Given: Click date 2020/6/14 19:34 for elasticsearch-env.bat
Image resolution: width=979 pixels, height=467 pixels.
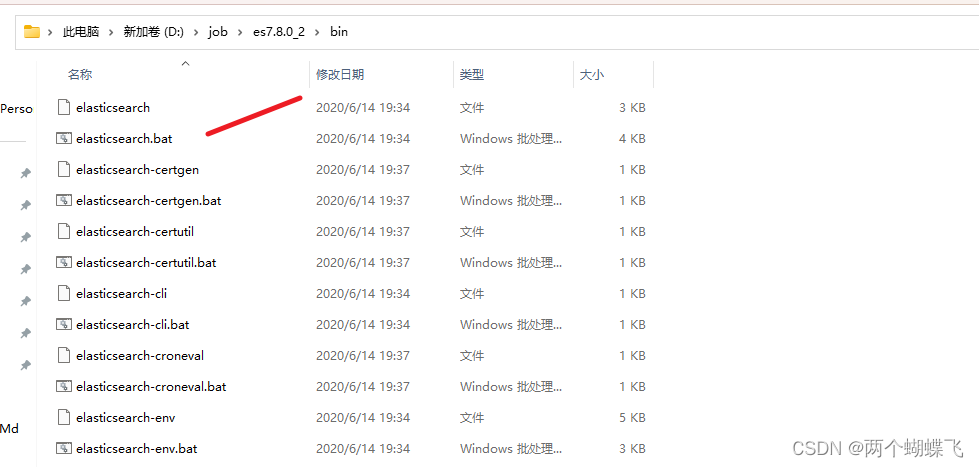Looking at the screenshot, I should pyautogui.click(x=363, y=448).
